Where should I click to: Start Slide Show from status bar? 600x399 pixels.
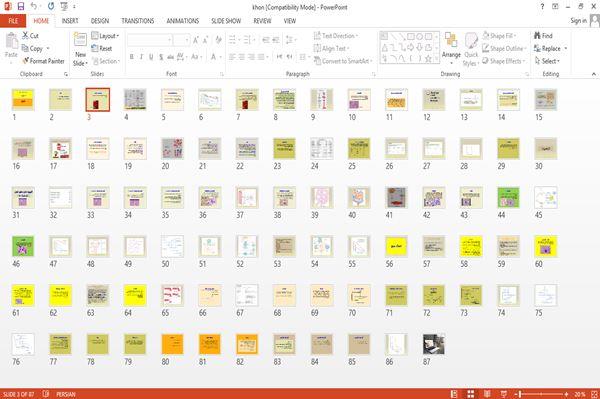[x=504, y=394]
